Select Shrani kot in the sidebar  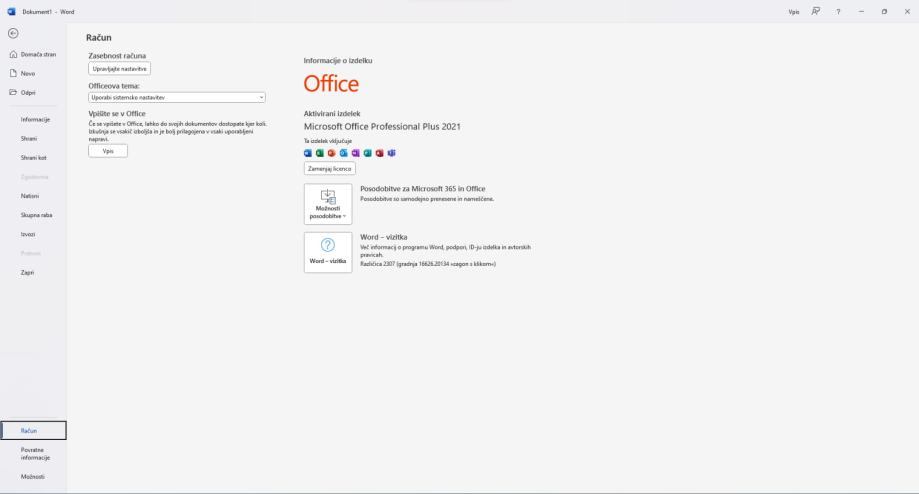tap(35, 157)
